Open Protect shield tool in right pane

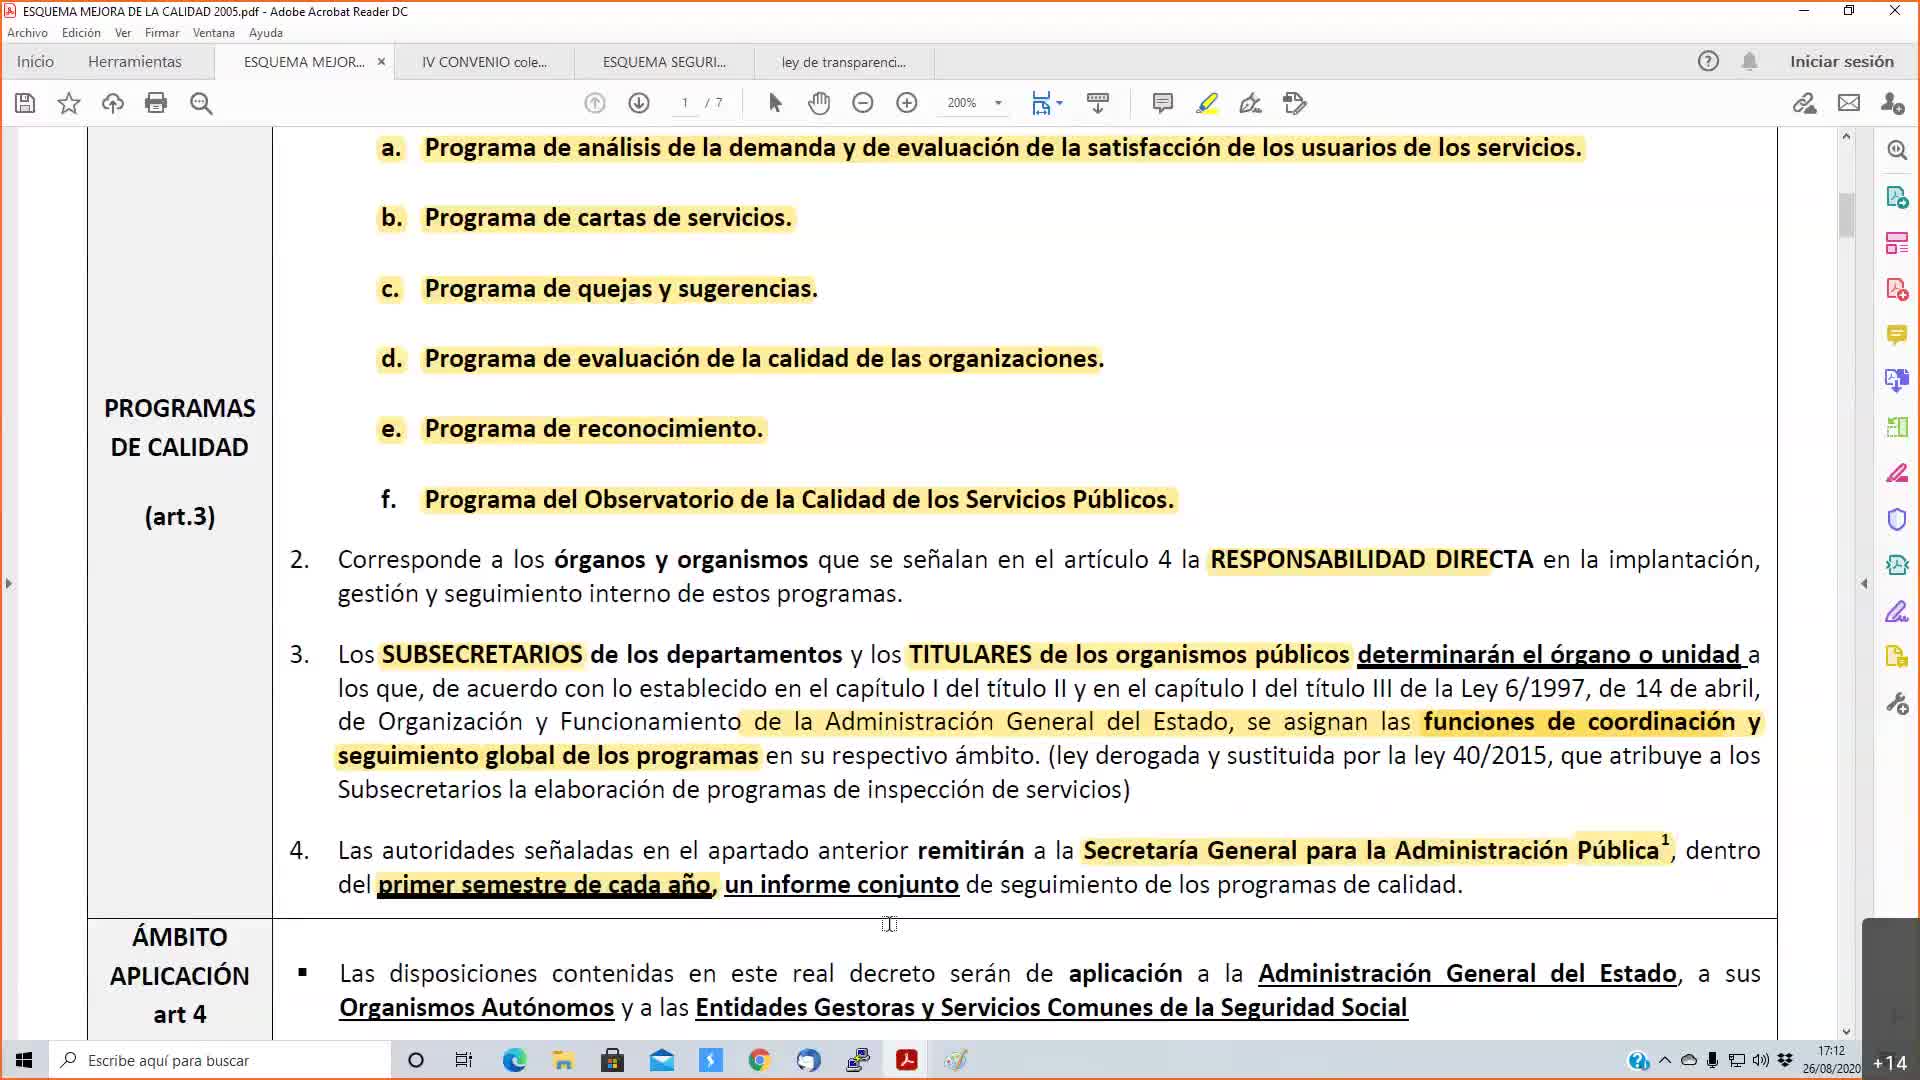1897,519
